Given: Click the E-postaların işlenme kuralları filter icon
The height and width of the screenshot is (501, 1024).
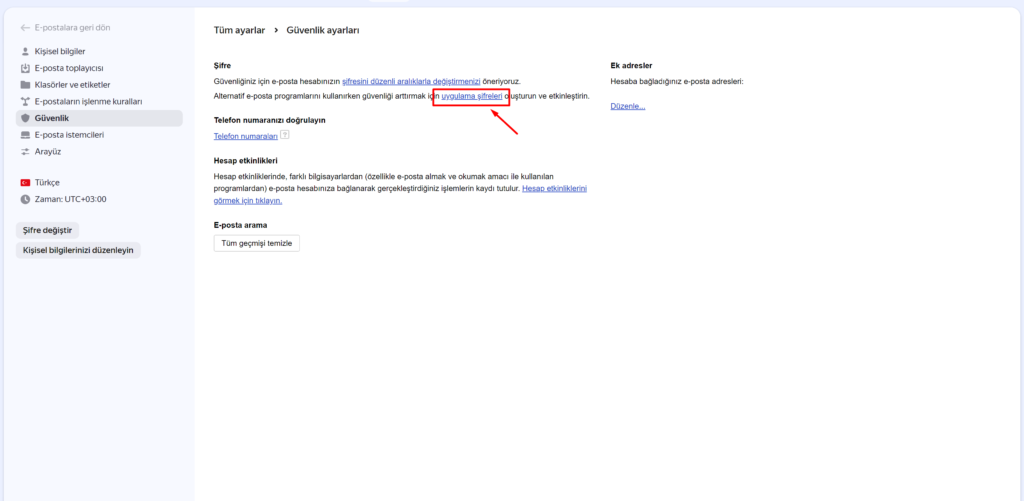Looking at the screenshot, I should 26,102.
